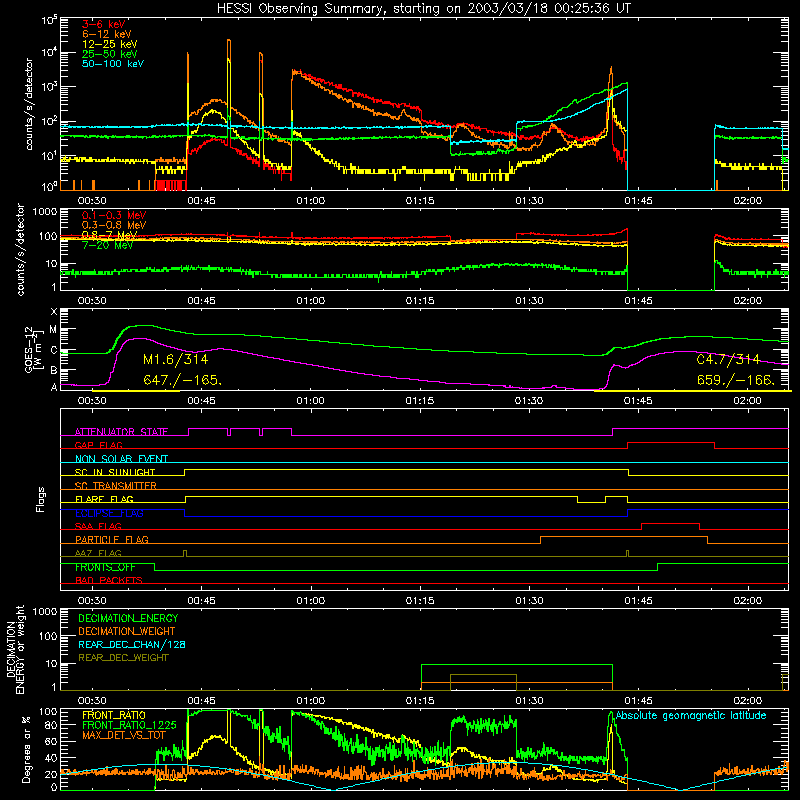Image resolution: width=800 pixels, height=800 pixels.
Task: Click the 659./-166. position annotation
Action: click(736, 380)
